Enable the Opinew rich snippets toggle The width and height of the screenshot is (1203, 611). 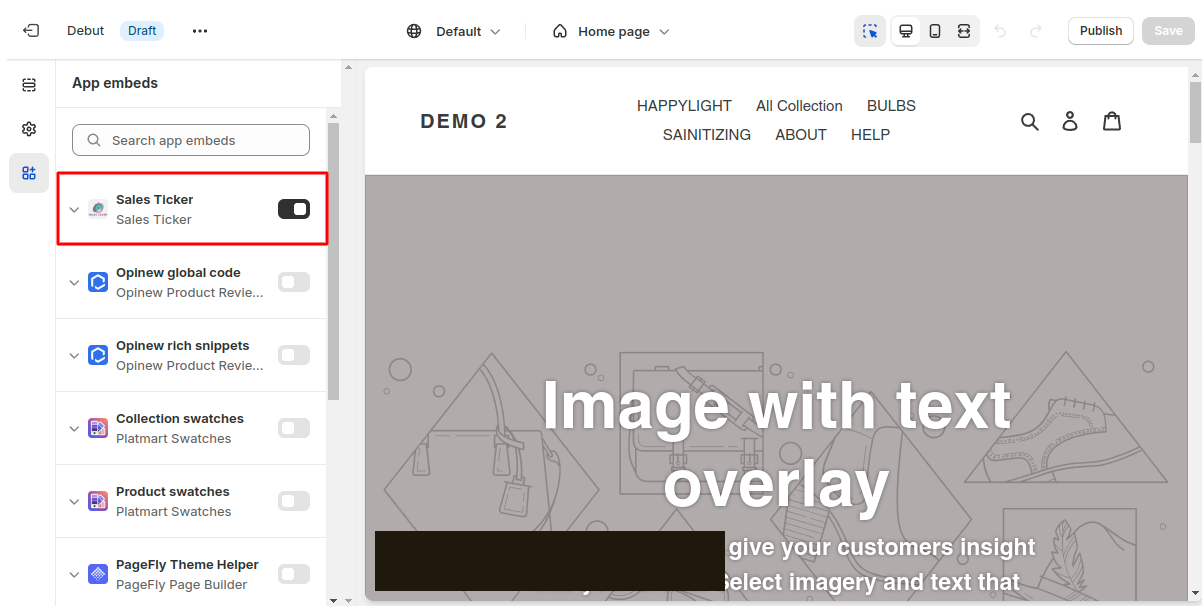(x=294, y=355)
